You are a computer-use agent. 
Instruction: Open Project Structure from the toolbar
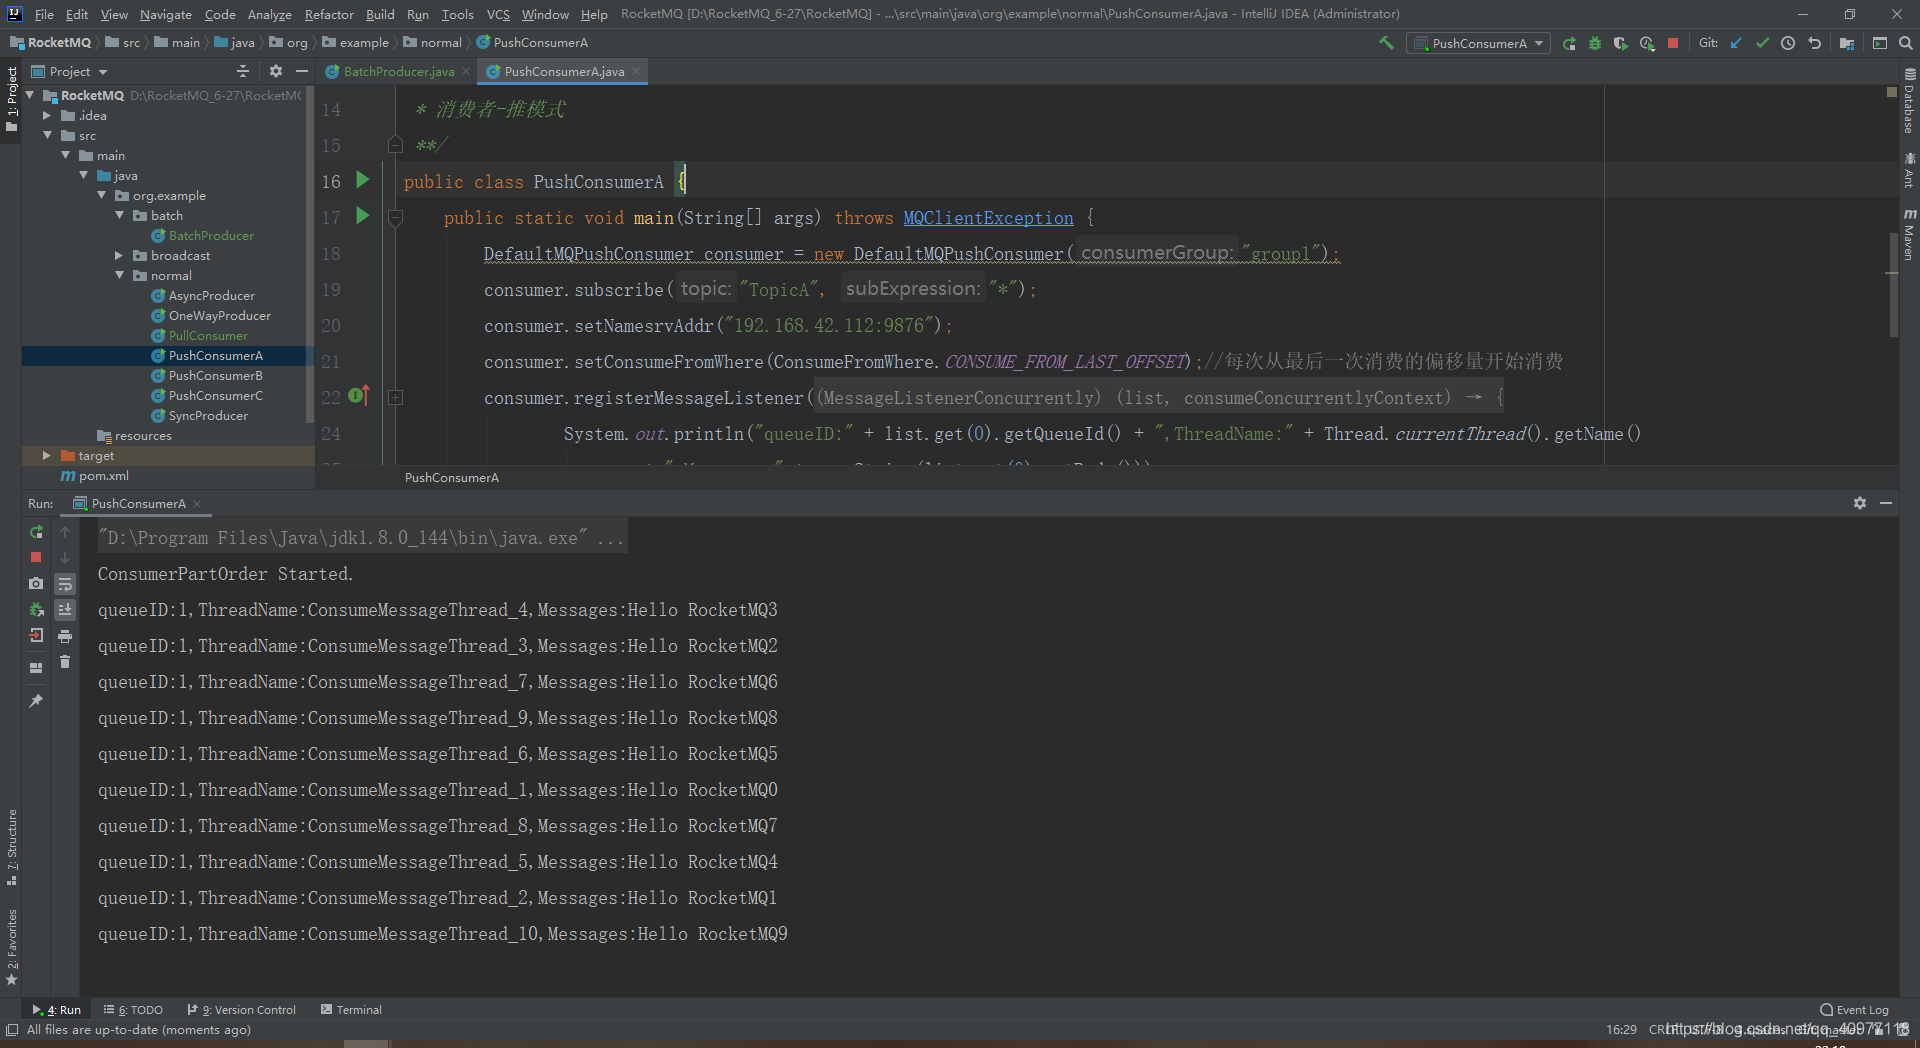(x=1846, y=43)
